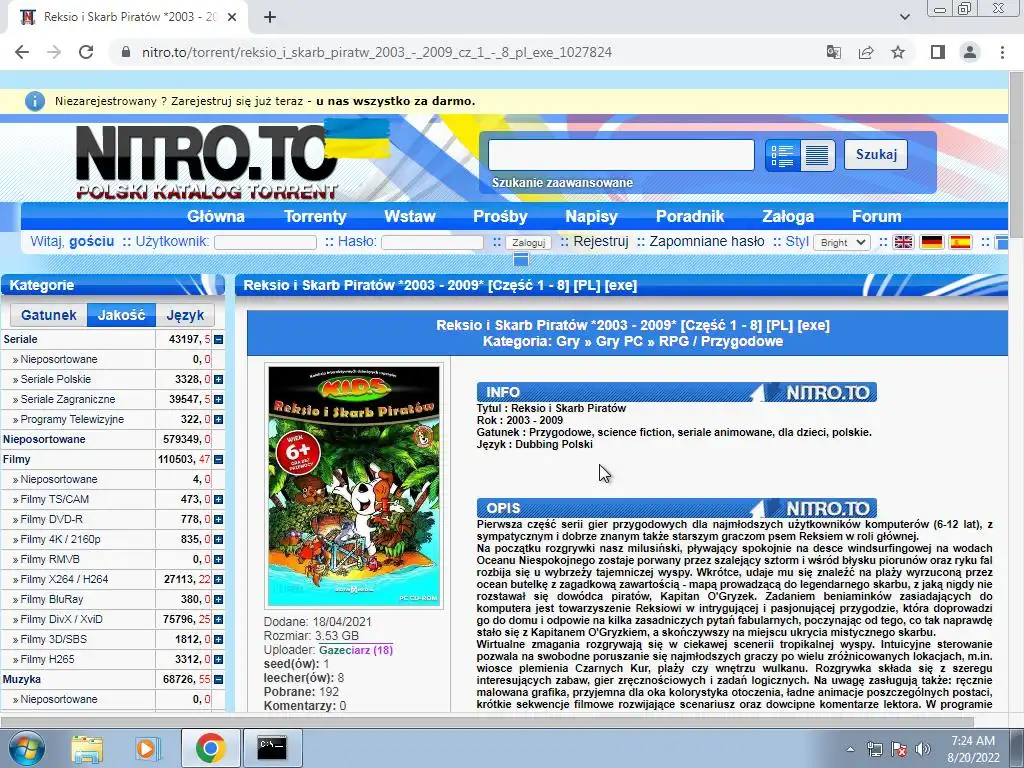1024x768 pixels.
Task: Open the Forum menu item
Action: point(876,216)
